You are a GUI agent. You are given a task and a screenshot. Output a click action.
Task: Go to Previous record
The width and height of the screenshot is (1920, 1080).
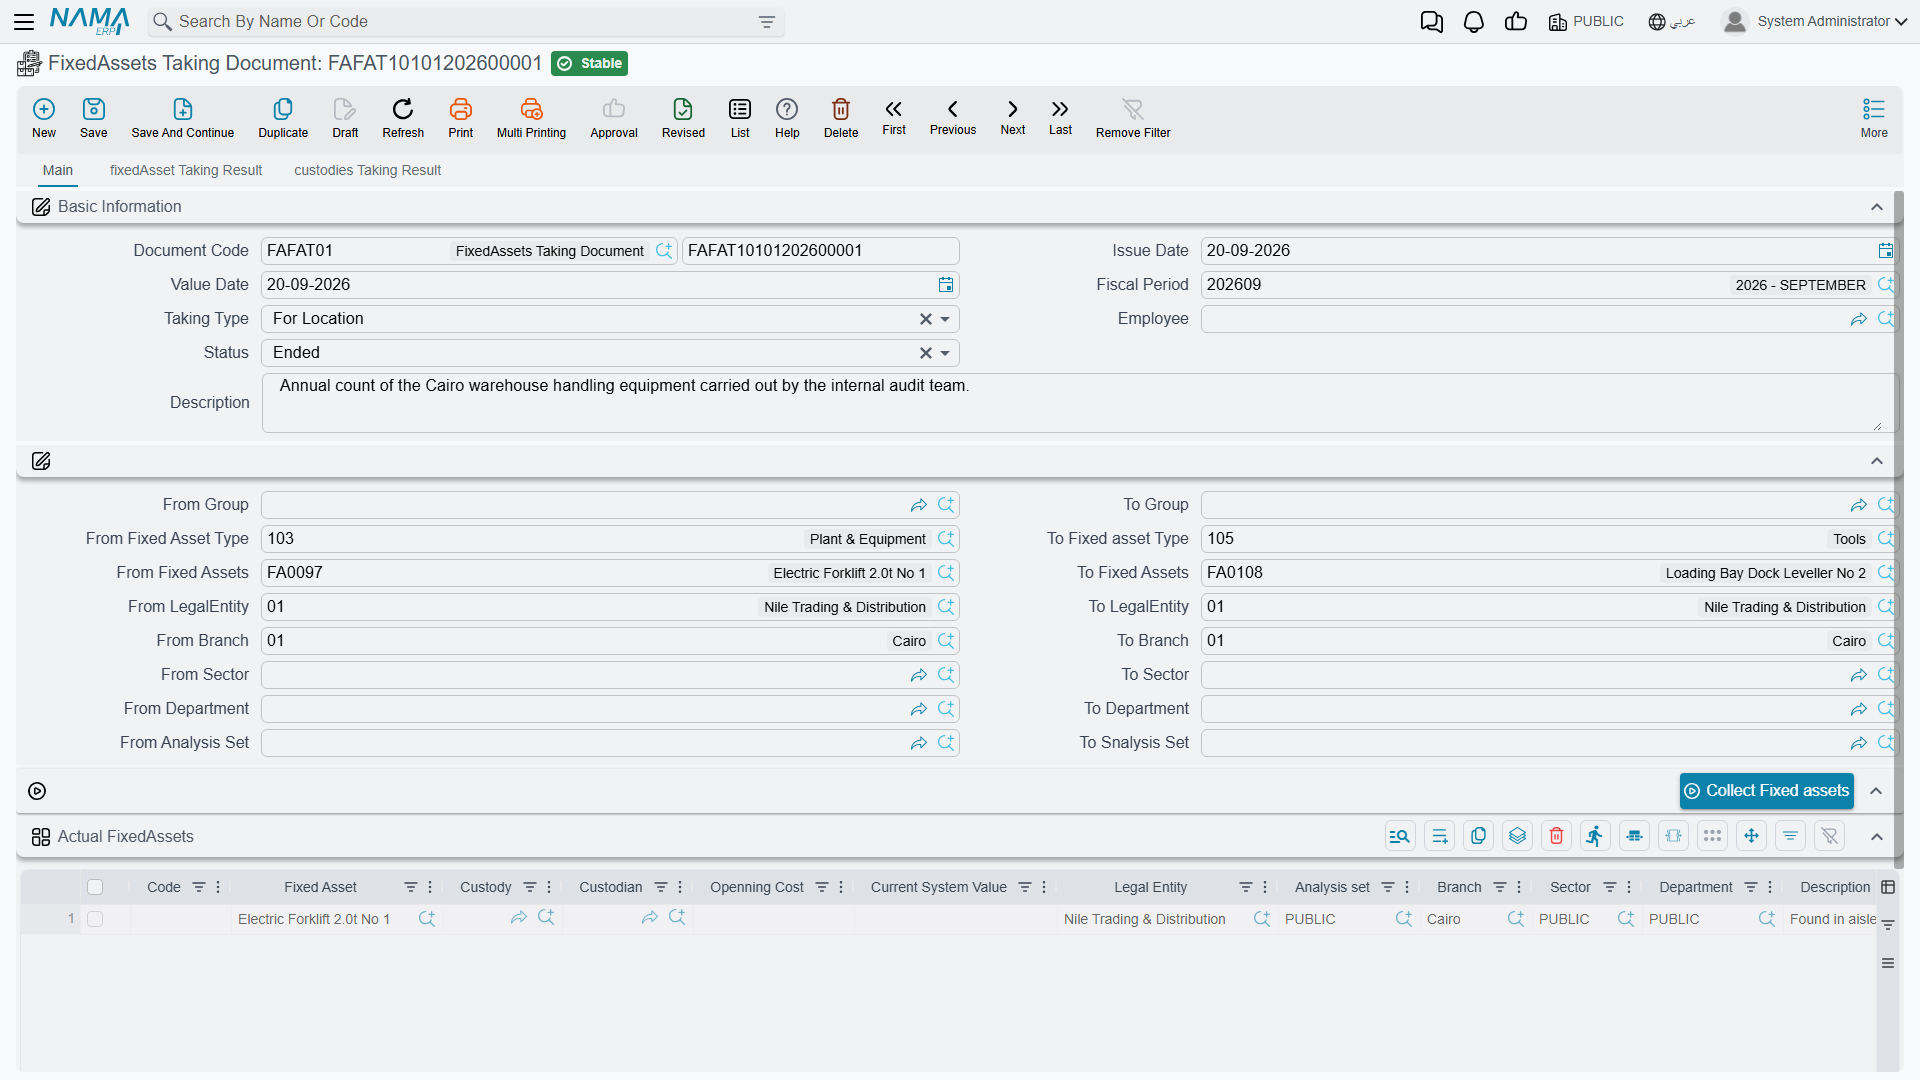(953, 116)
